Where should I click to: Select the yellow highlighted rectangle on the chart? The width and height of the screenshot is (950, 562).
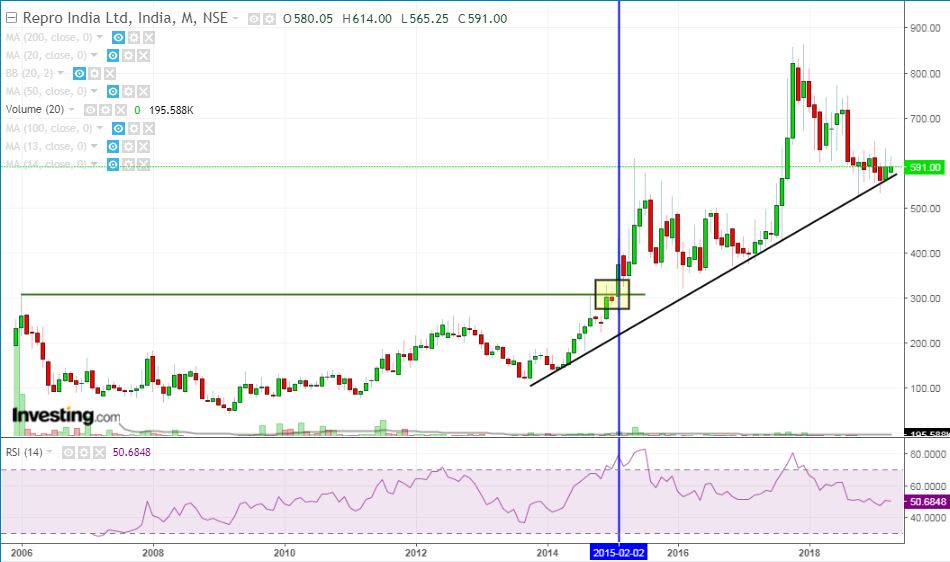click(x=612, y=294)
